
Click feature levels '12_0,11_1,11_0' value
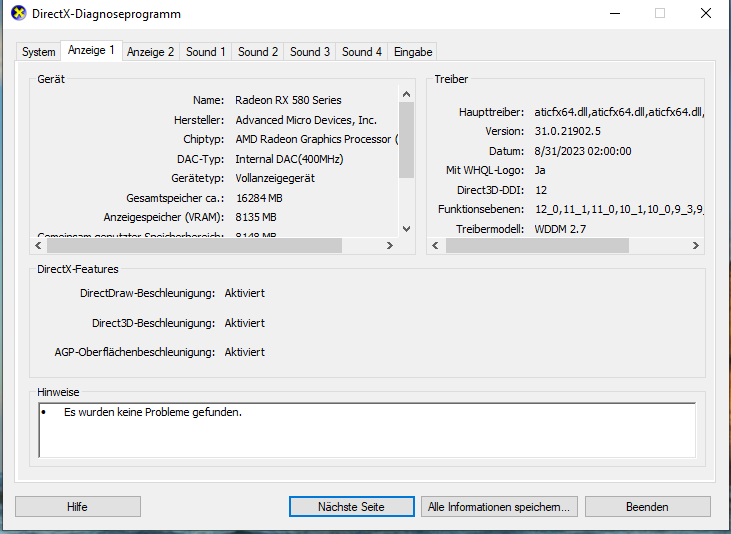pos(619,209)
